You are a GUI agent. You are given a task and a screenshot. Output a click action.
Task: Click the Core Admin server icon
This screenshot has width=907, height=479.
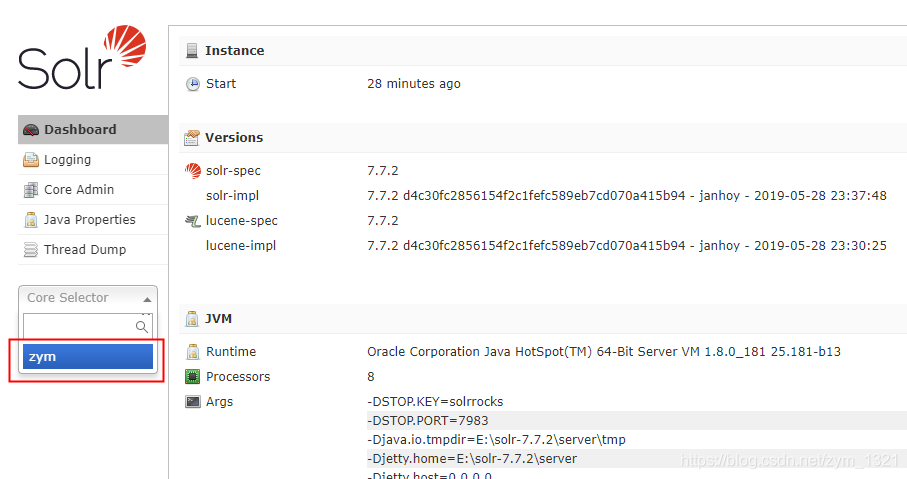[31, 190]
